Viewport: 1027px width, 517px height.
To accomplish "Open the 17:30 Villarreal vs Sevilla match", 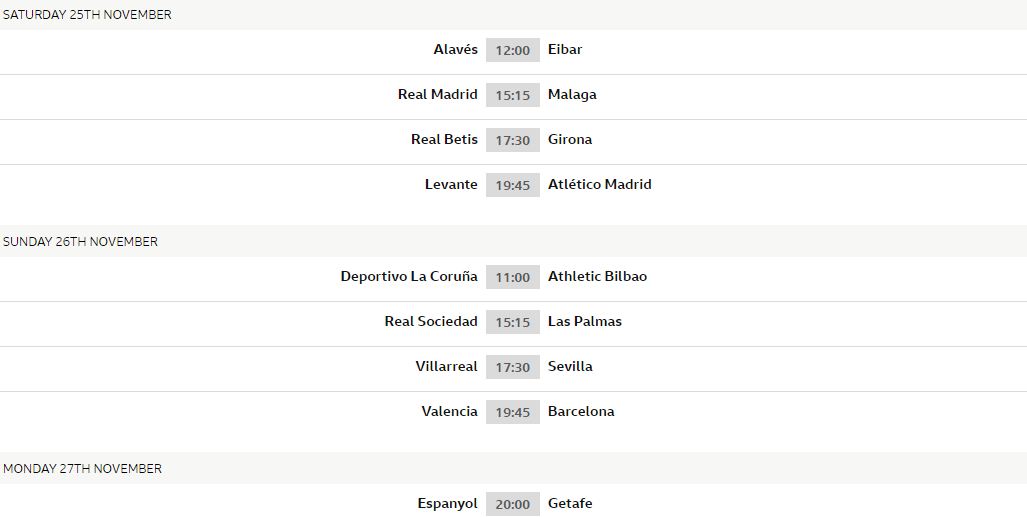I will [x=512, y=367].
